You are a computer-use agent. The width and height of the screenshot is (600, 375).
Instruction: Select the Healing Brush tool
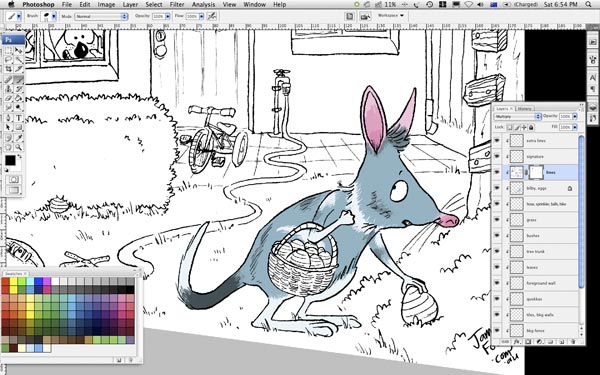point(8,80)
